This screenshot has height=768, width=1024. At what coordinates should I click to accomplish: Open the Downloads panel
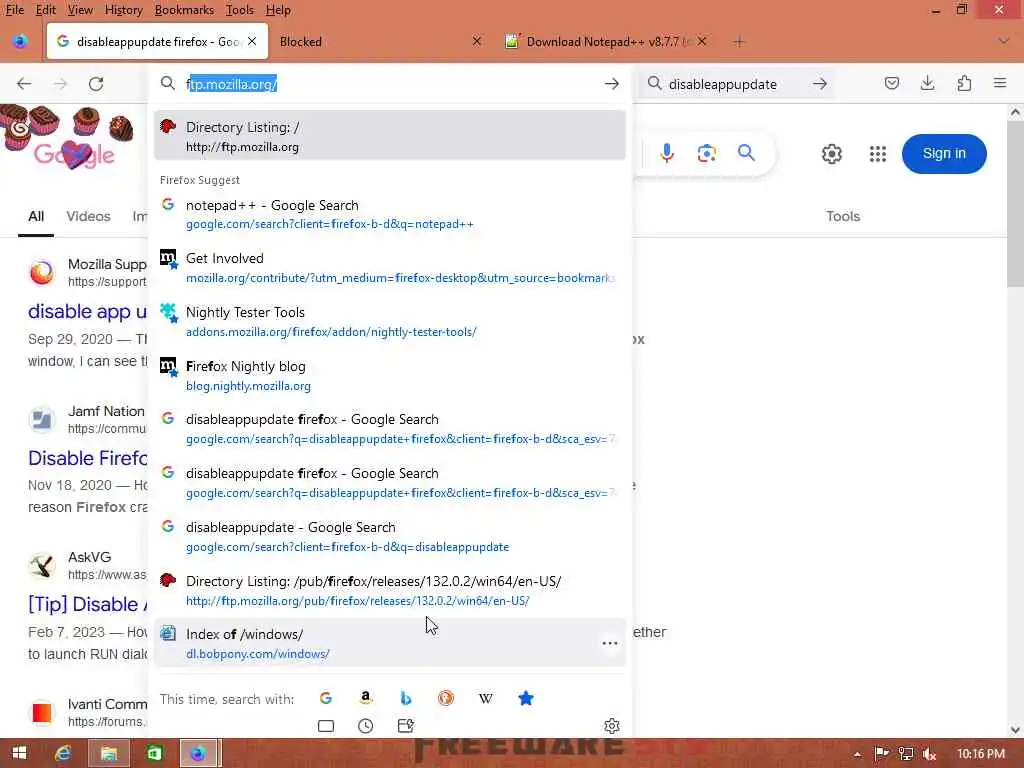click(927, 83)
